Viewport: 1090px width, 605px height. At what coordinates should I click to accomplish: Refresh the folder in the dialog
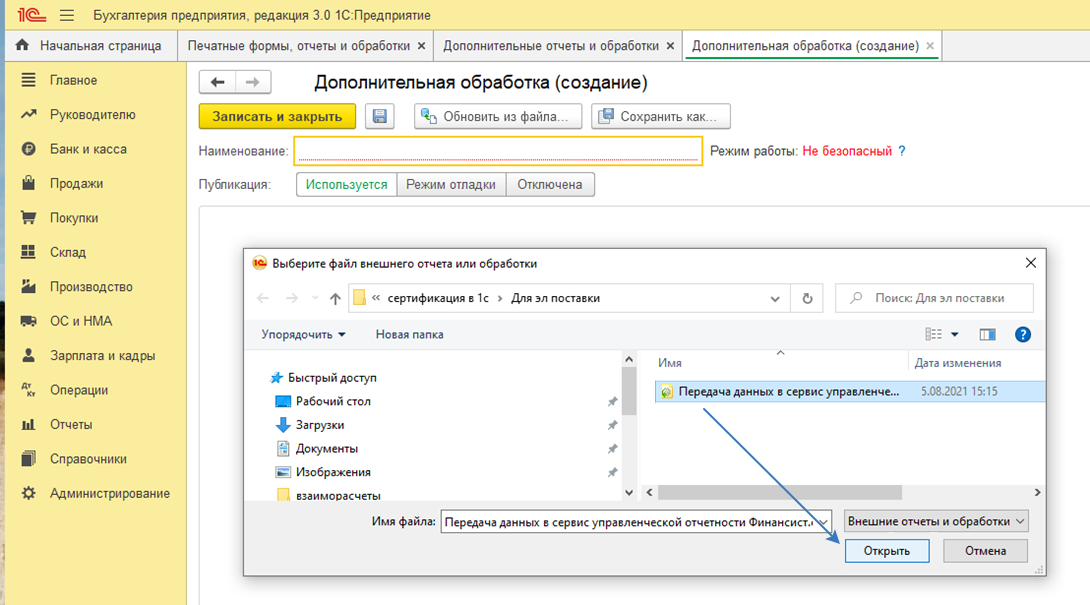[807, 298]
